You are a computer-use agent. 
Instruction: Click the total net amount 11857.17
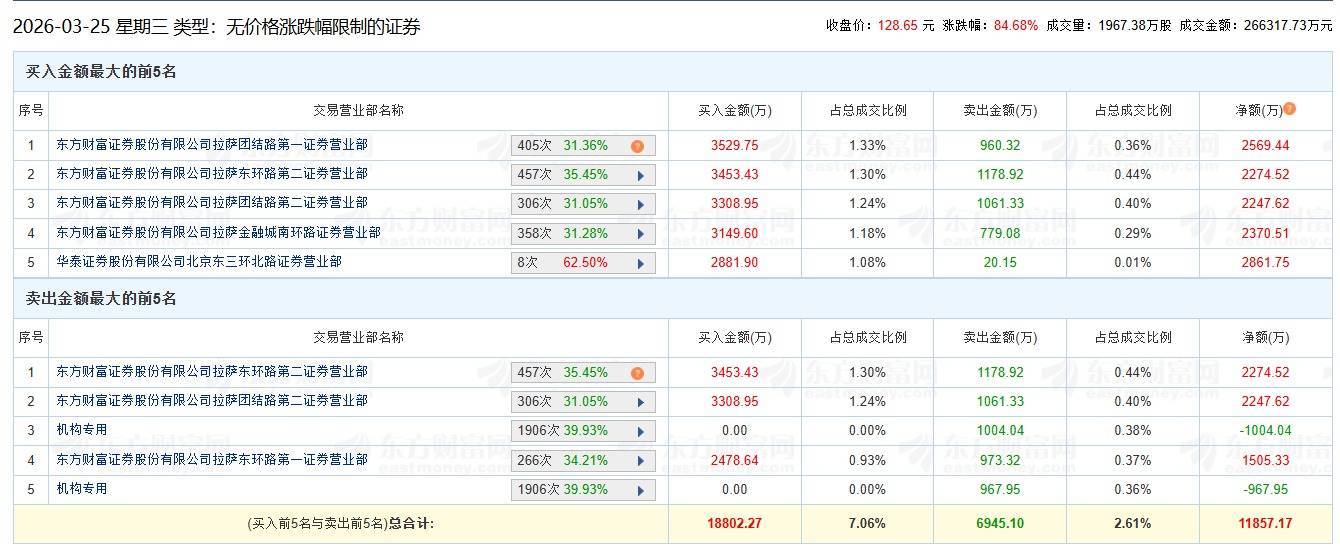(1265, 523)
